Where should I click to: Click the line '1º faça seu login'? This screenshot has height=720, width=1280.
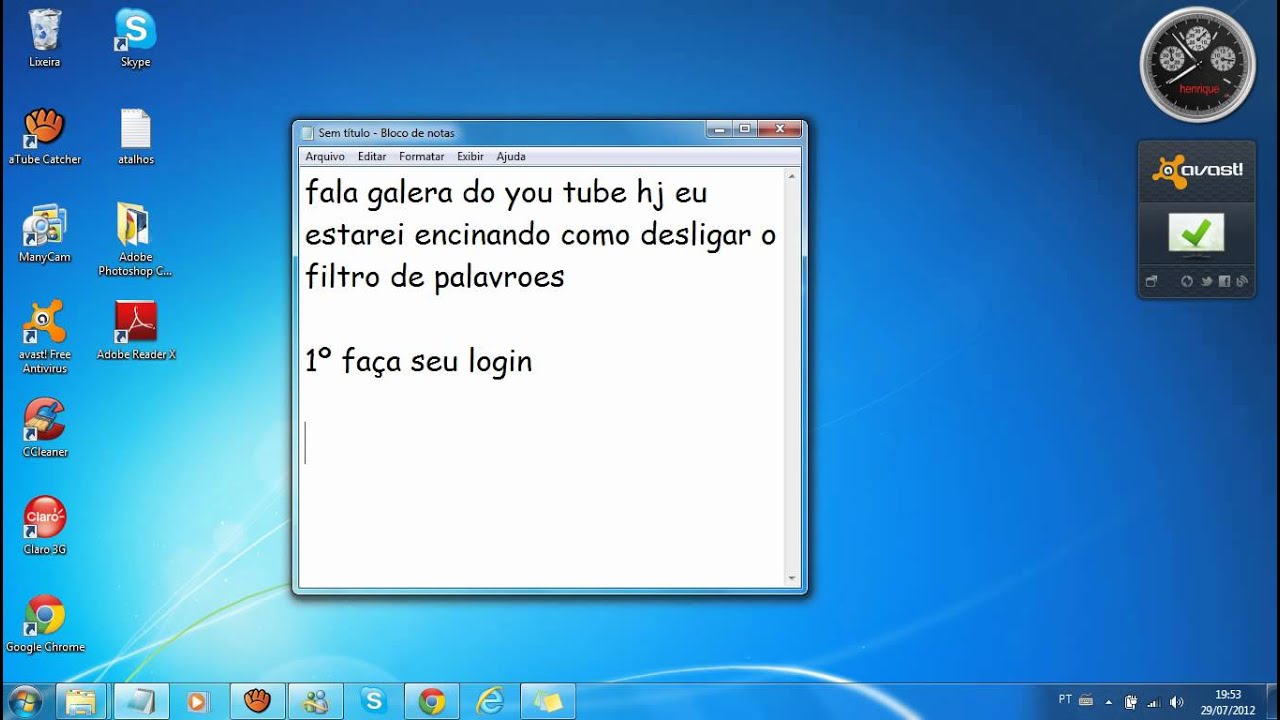click(418, 362)
